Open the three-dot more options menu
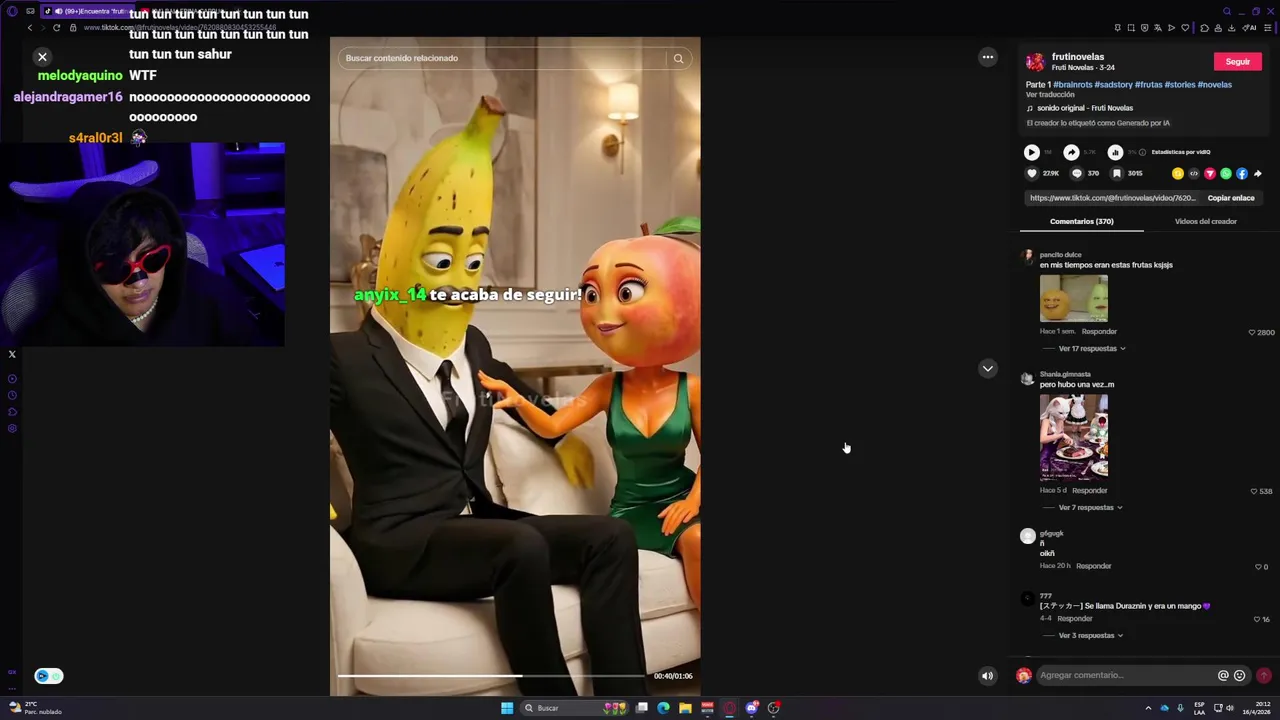 point(987,57)
